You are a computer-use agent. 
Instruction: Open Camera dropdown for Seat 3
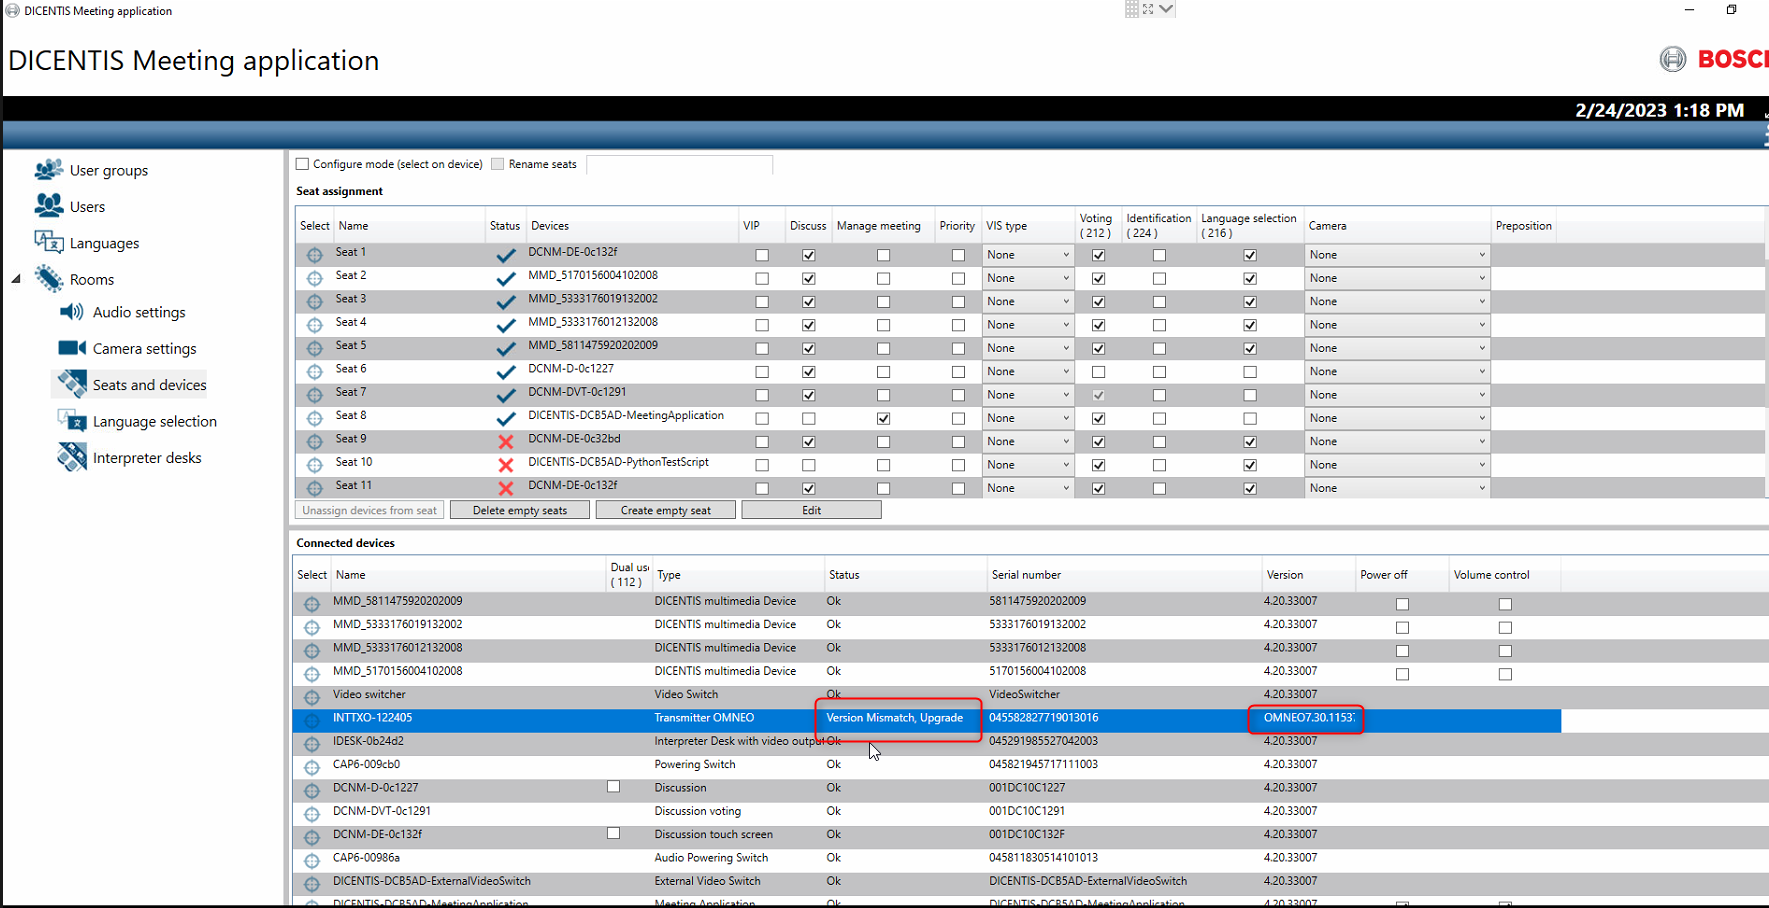(1396, 302)
